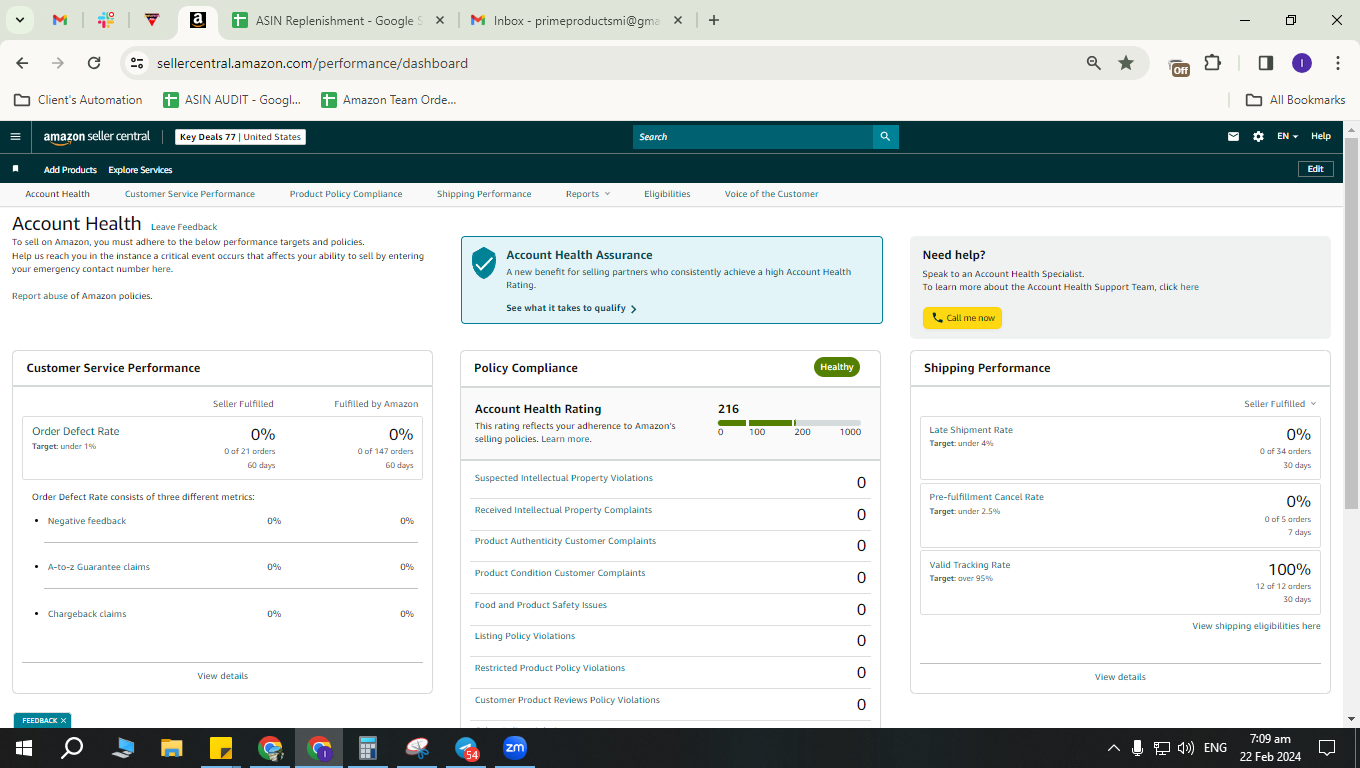This screenshot has width=1360, height=768.
Task: Click the extension icon labeled Off
Action: (1179, 66)
